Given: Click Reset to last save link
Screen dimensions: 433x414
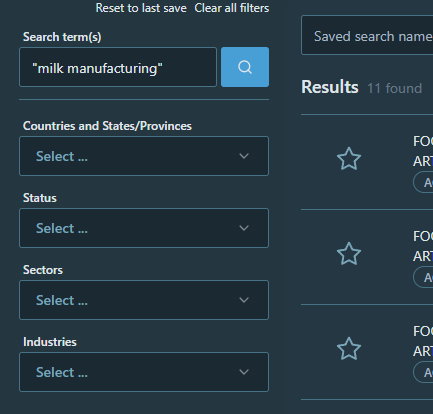Looking at the screenshot, I should (141, 8).
